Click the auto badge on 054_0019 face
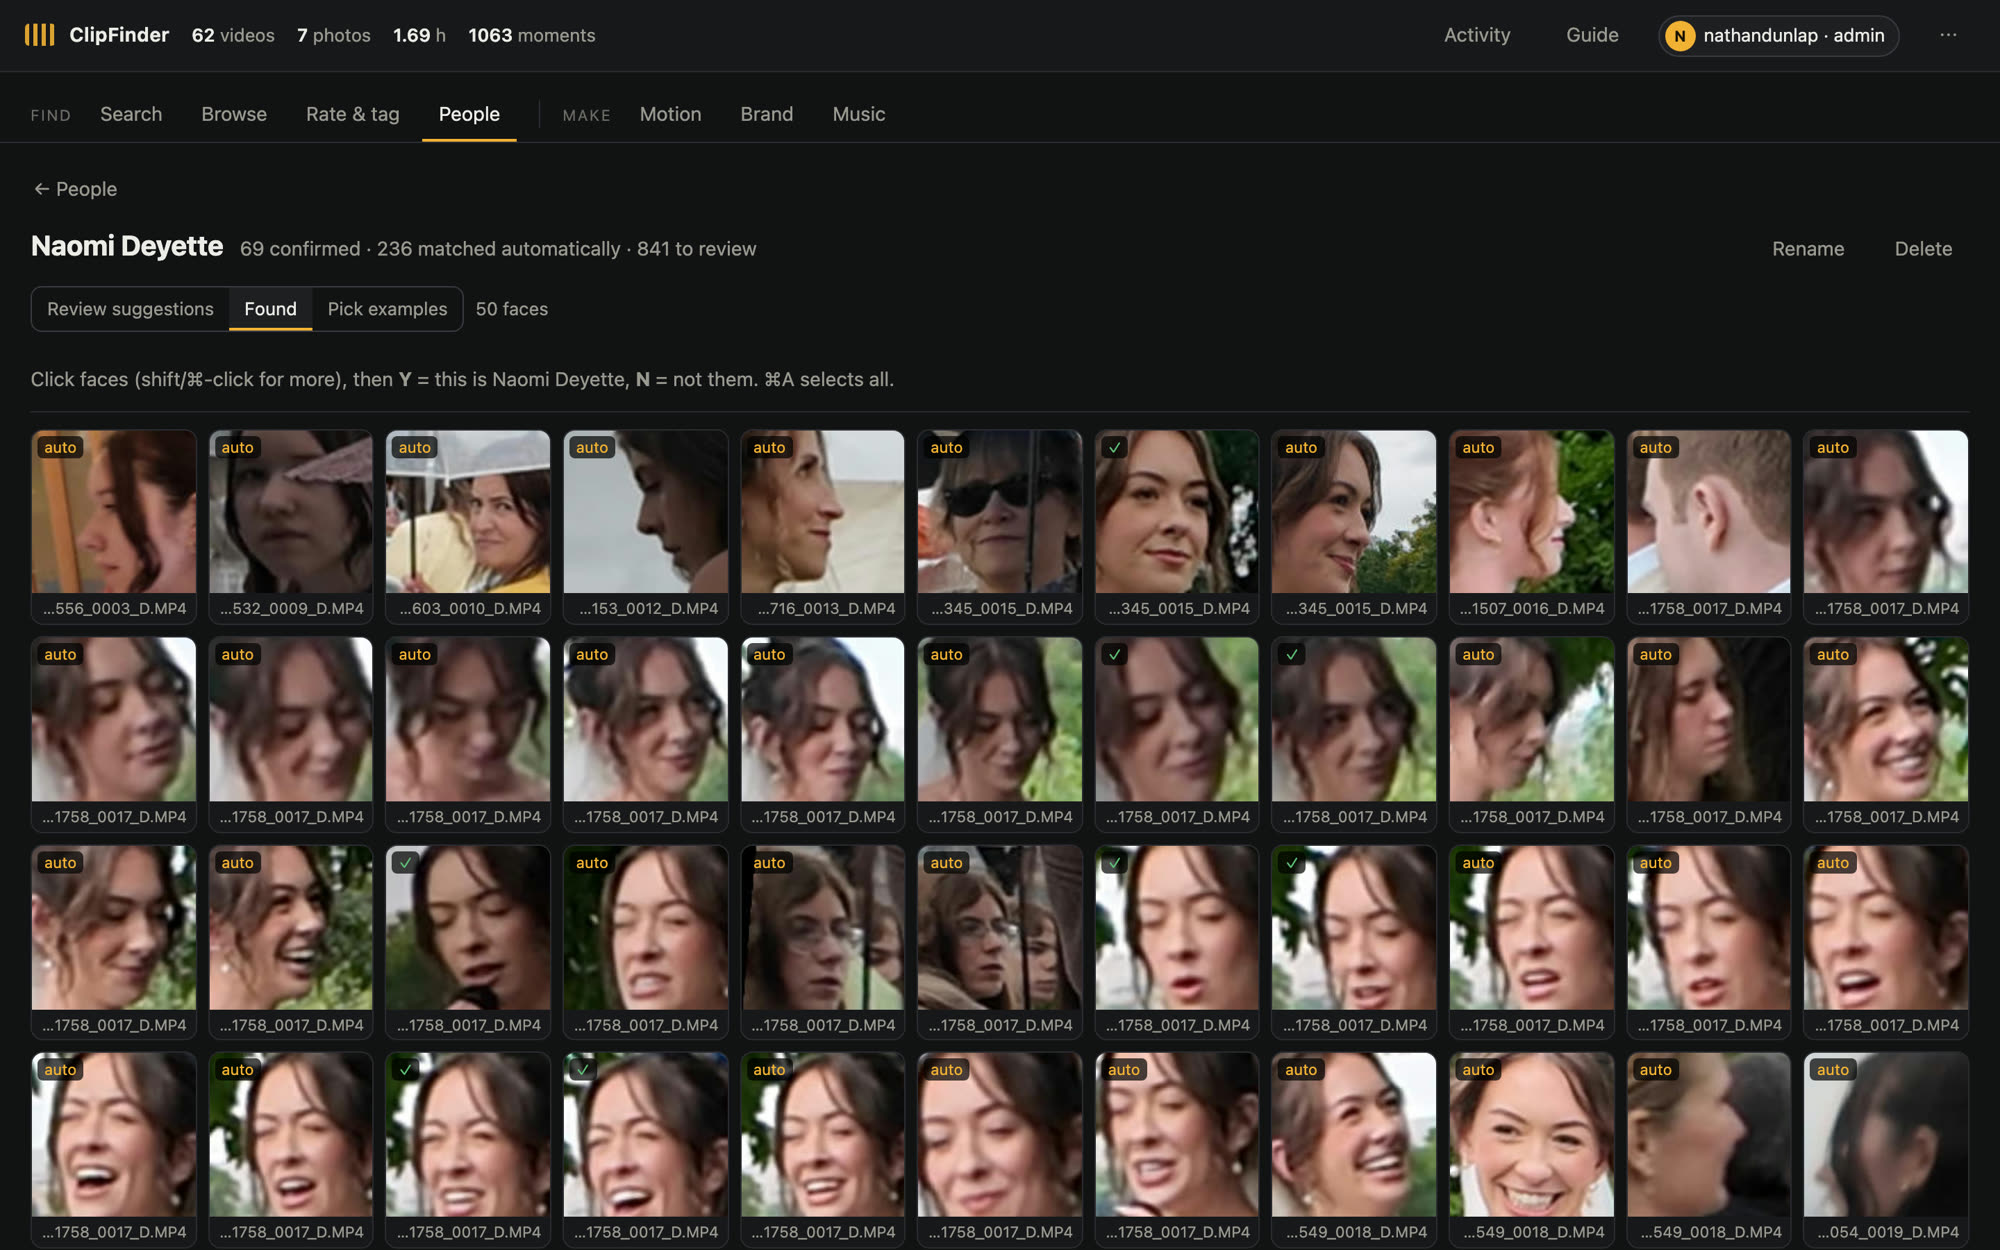Image resolution: width=2000 pixels, height=1250 pixels. pyautogui.click(x=1832, y=1070)
